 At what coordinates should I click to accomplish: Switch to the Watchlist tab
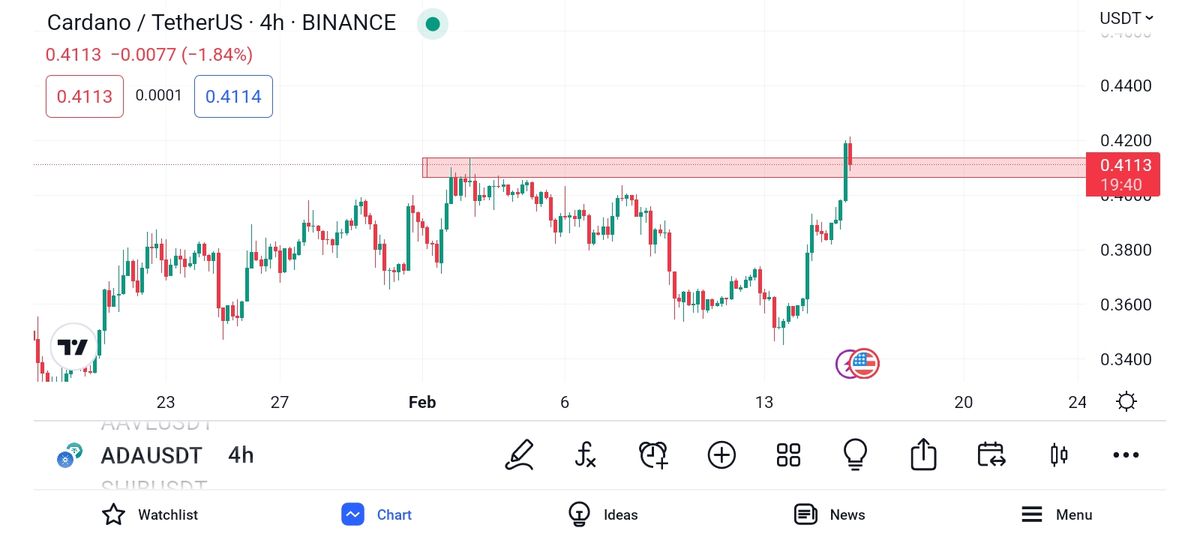click(150, 514)
